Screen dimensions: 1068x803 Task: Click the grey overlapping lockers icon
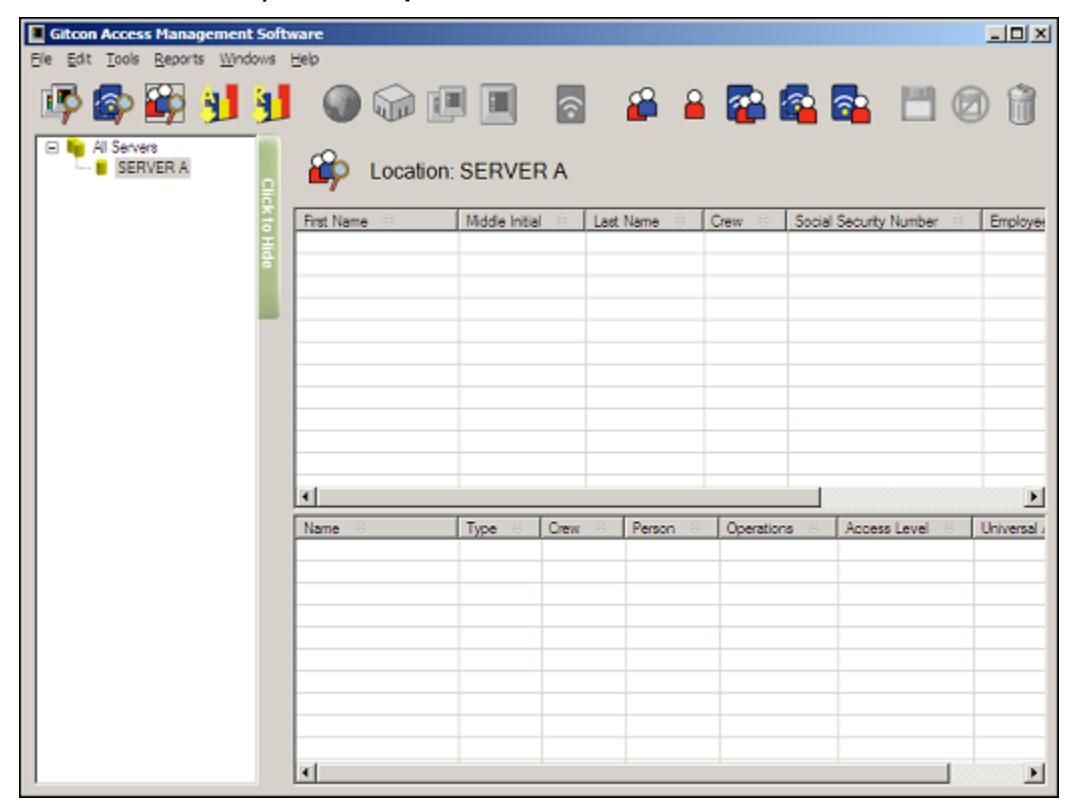(x=447, y=104)
